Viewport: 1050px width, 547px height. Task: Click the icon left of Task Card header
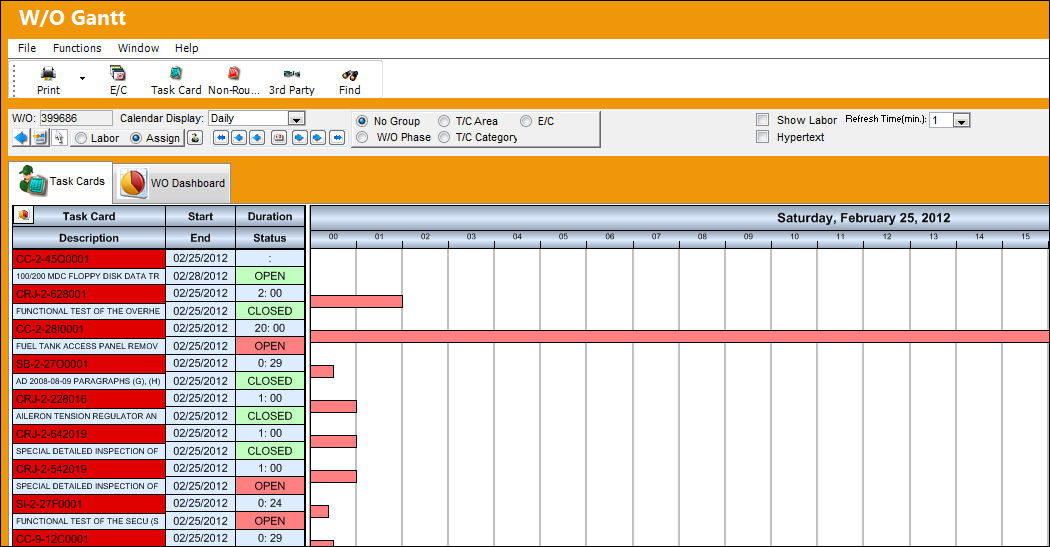click(x=23, y=216)
